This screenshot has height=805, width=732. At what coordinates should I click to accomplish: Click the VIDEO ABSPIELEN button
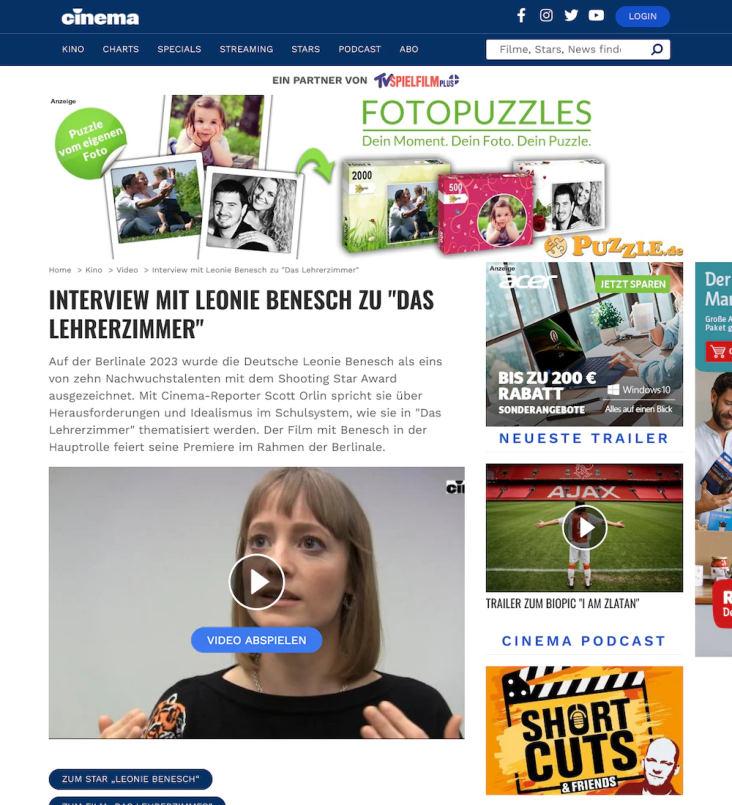click(x=257, y=640)
